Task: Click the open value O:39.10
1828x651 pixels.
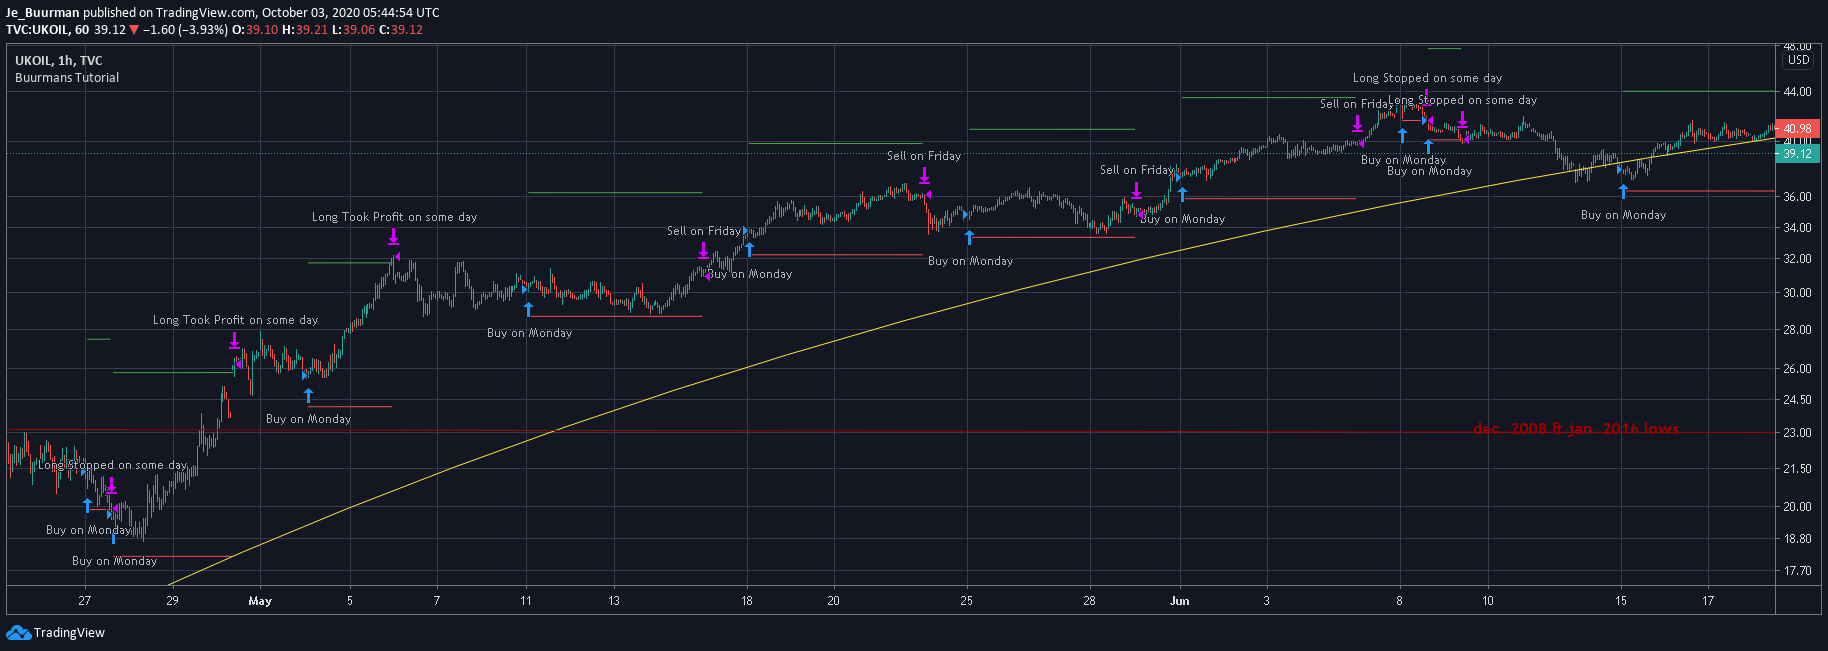Action: point(255,30)
